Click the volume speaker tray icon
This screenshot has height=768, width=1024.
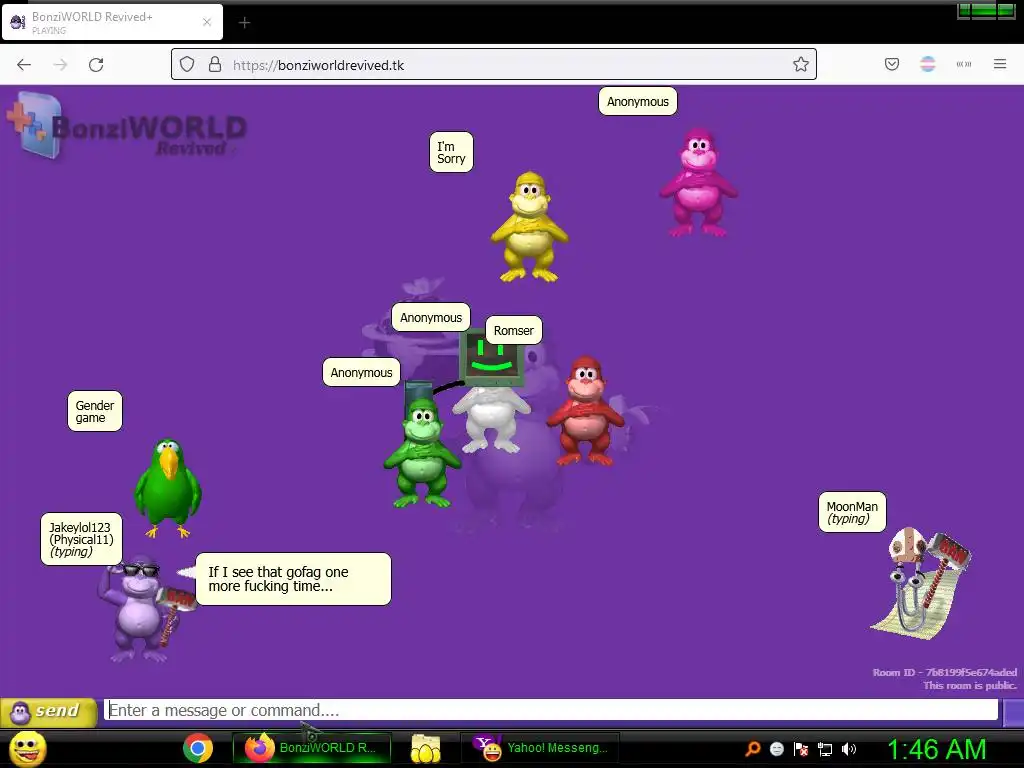849,749
